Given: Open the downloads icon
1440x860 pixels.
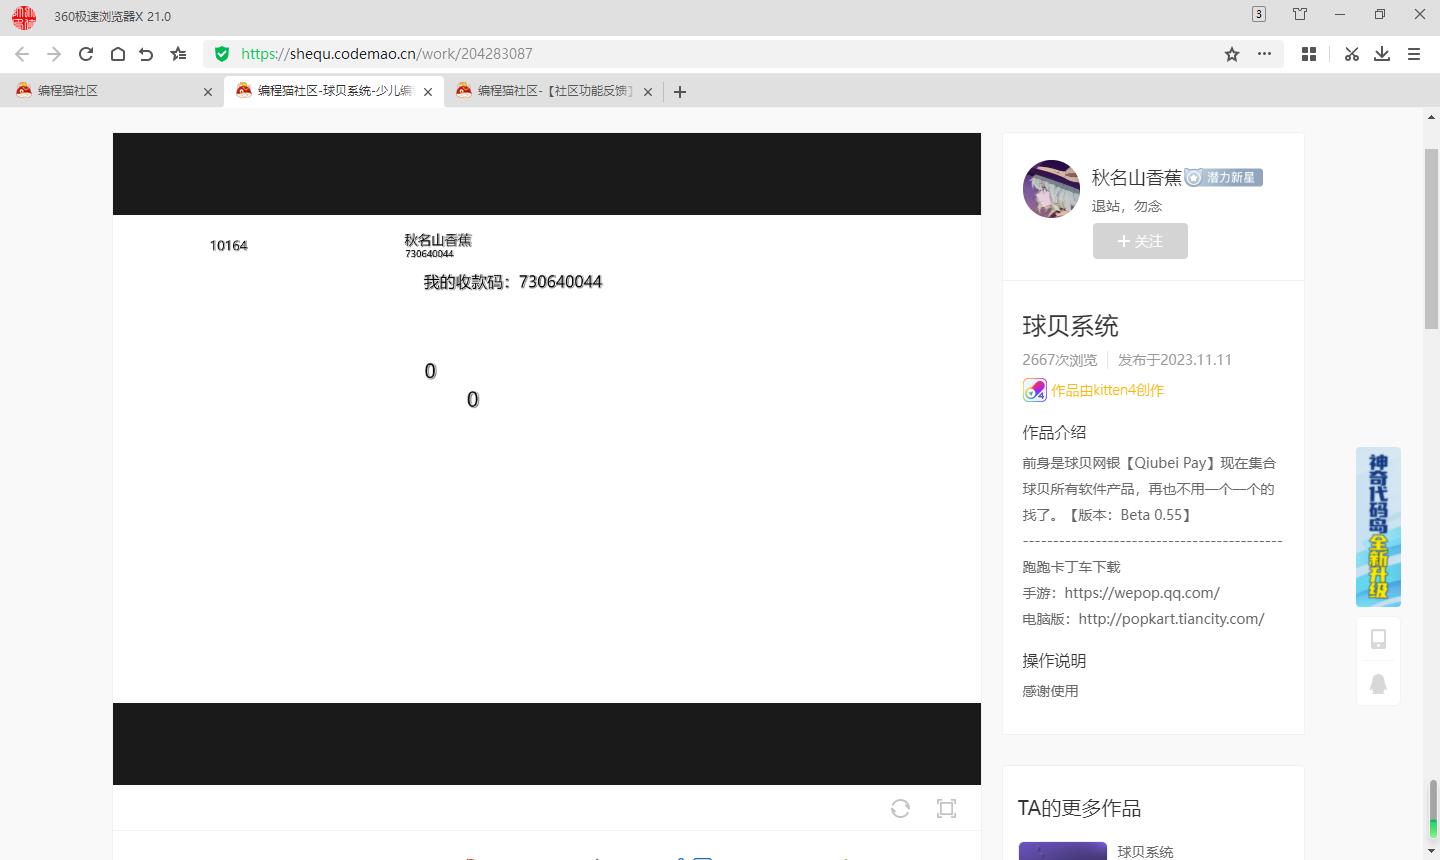Looking at the screenshot, I should (x=1382, y=54).
